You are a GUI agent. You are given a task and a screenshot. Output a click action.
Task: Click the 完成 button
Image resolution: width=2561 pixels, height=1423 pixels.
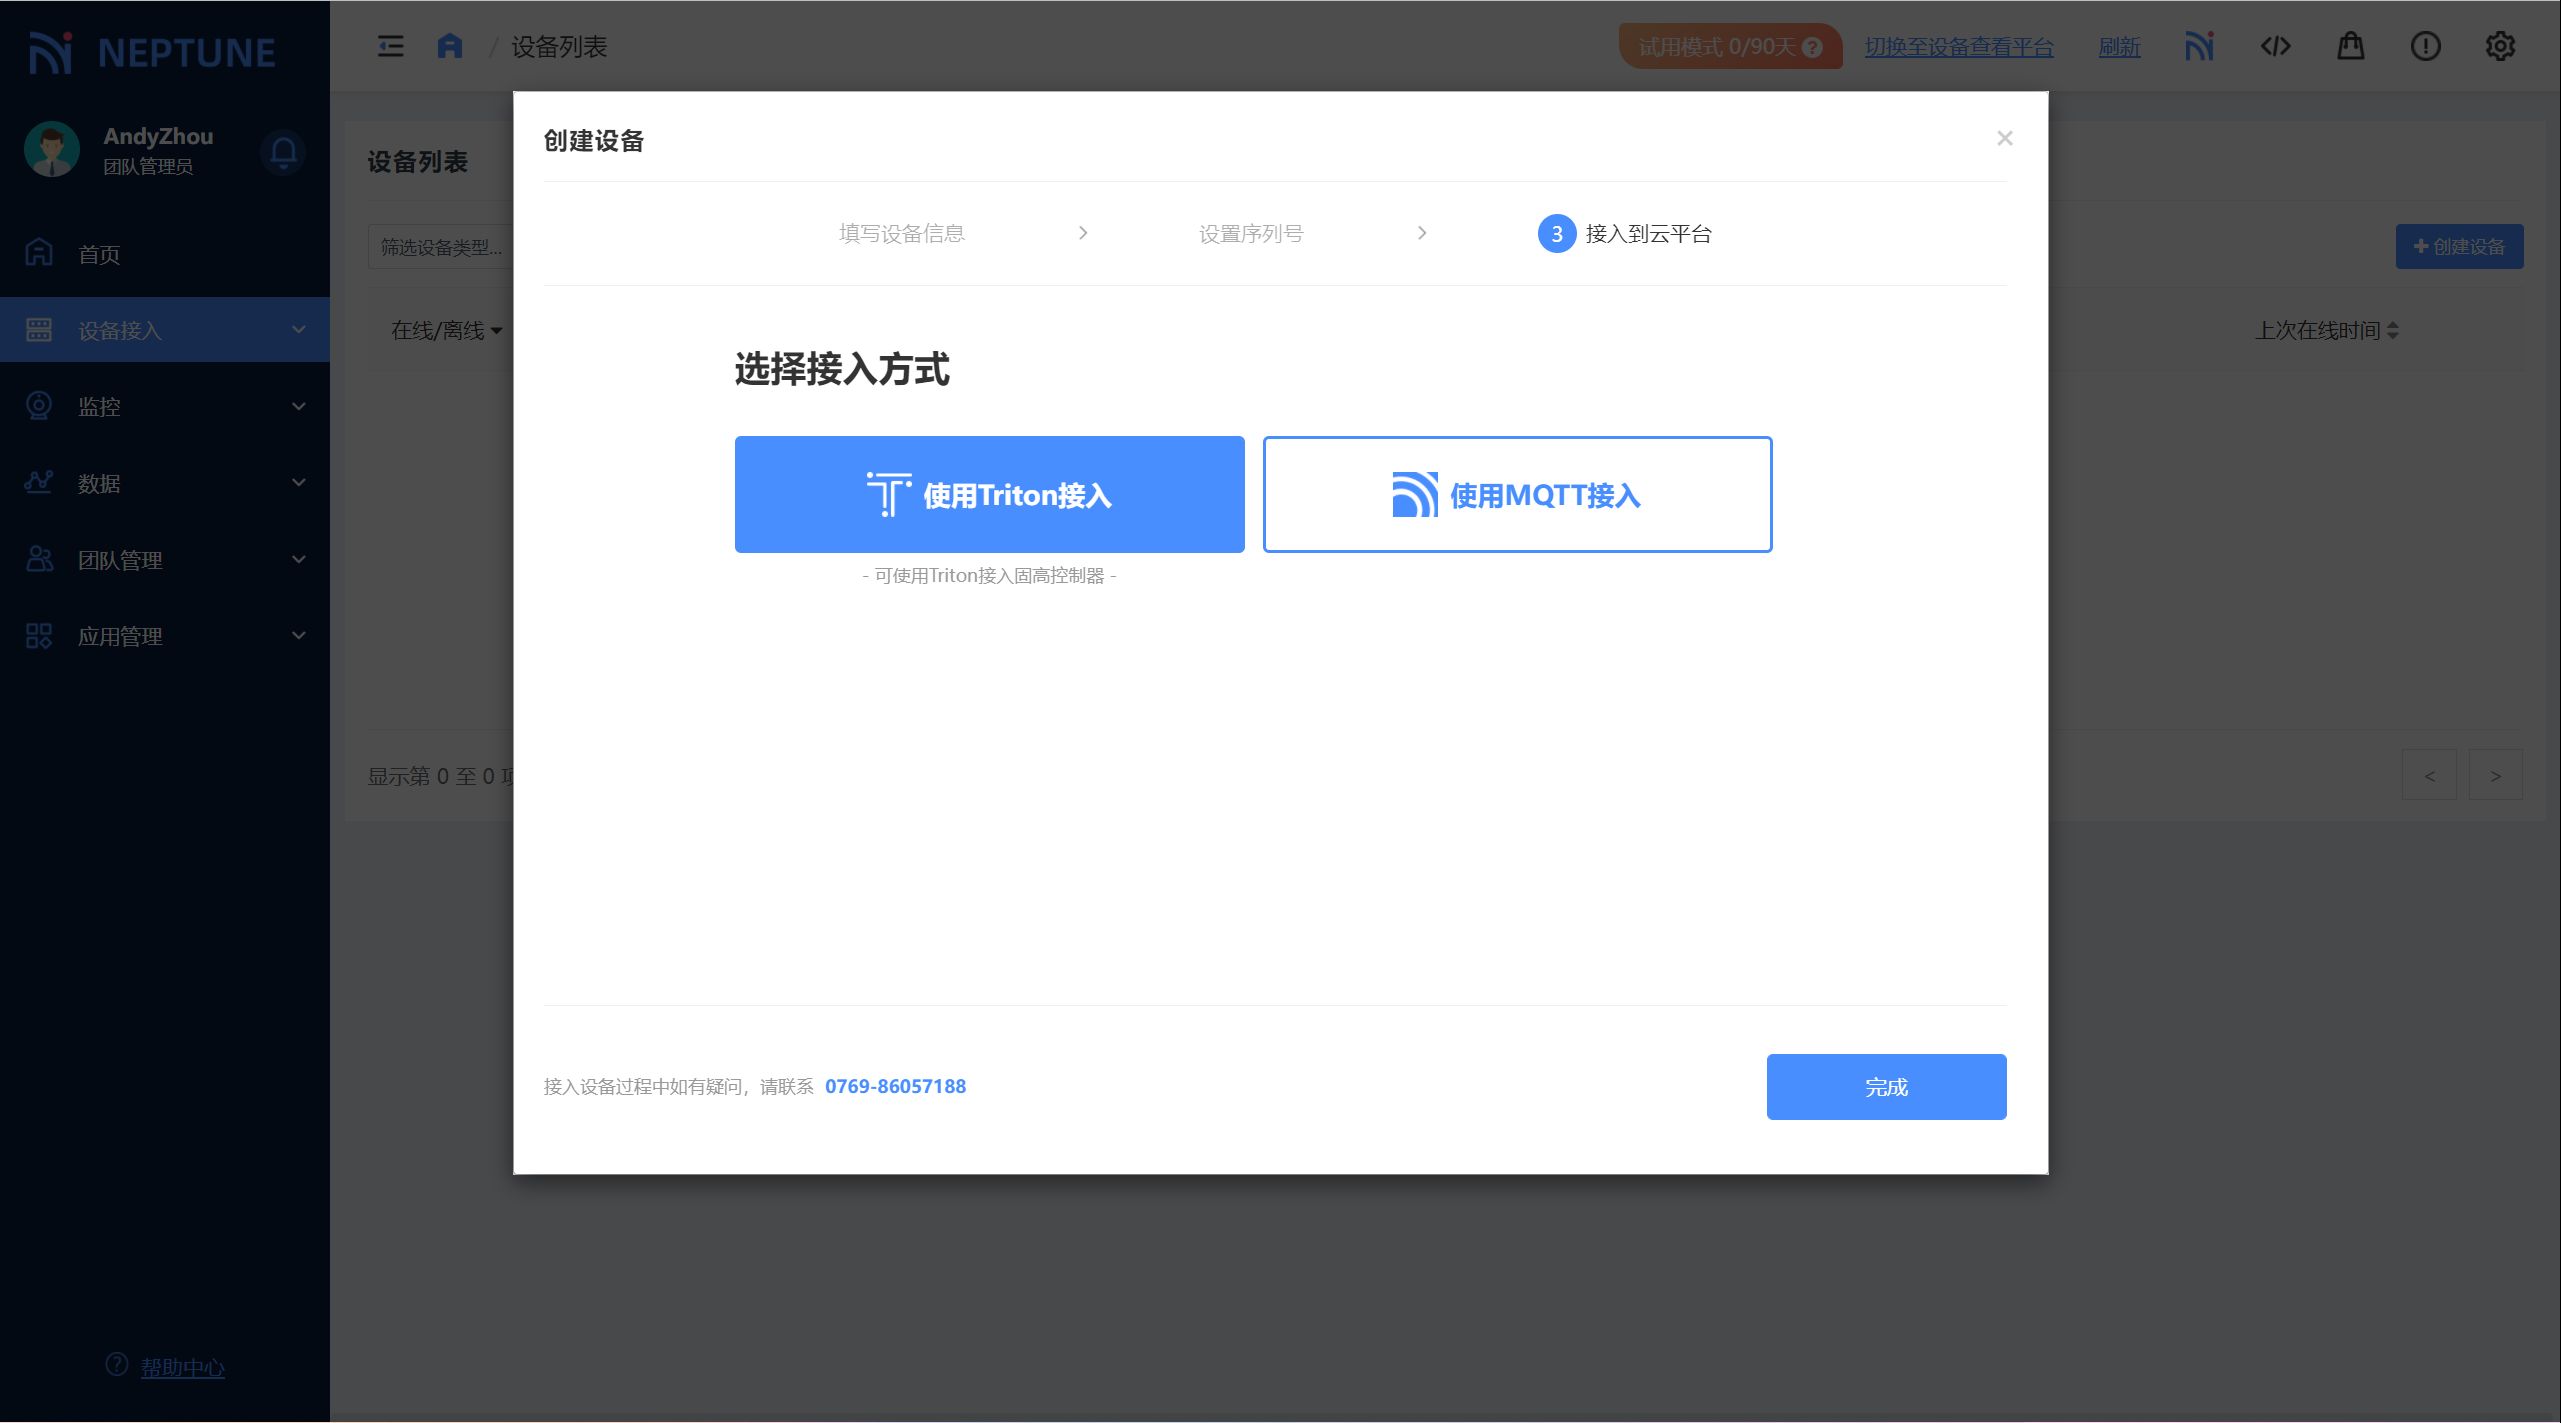tap(1886, 1087)
